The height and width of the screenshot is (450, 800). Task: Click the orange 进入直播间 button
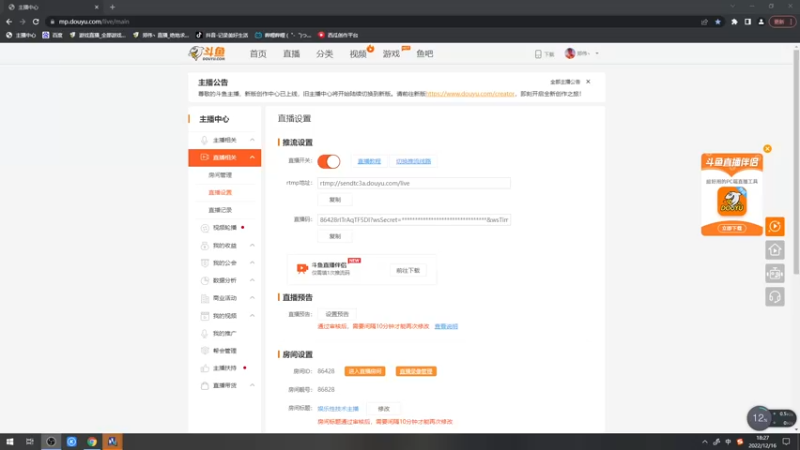tap(365, 371)
